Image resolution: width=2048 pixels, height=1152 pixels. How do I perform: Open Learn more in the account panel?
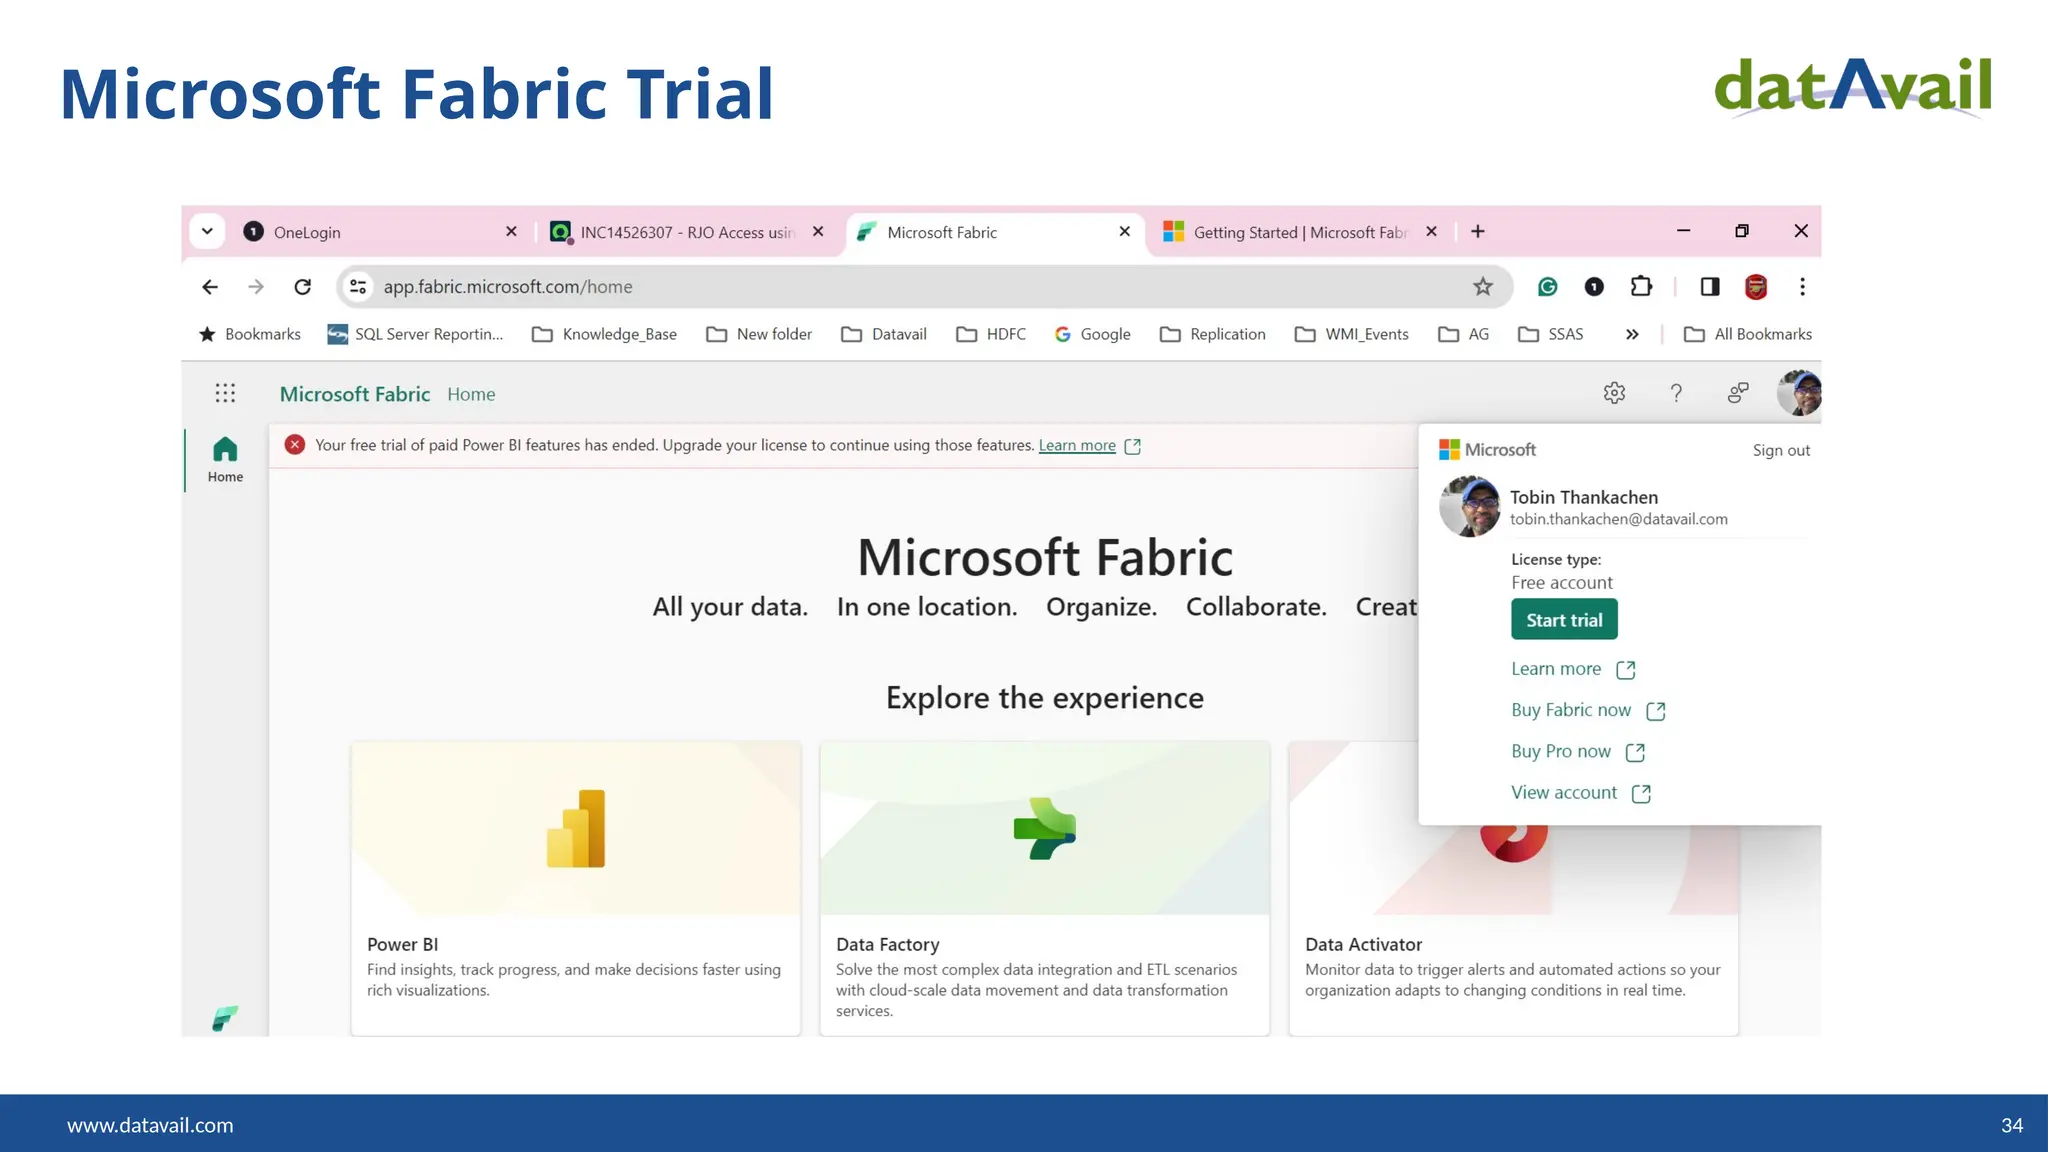pyautogui.click(x=1573, y=669)
